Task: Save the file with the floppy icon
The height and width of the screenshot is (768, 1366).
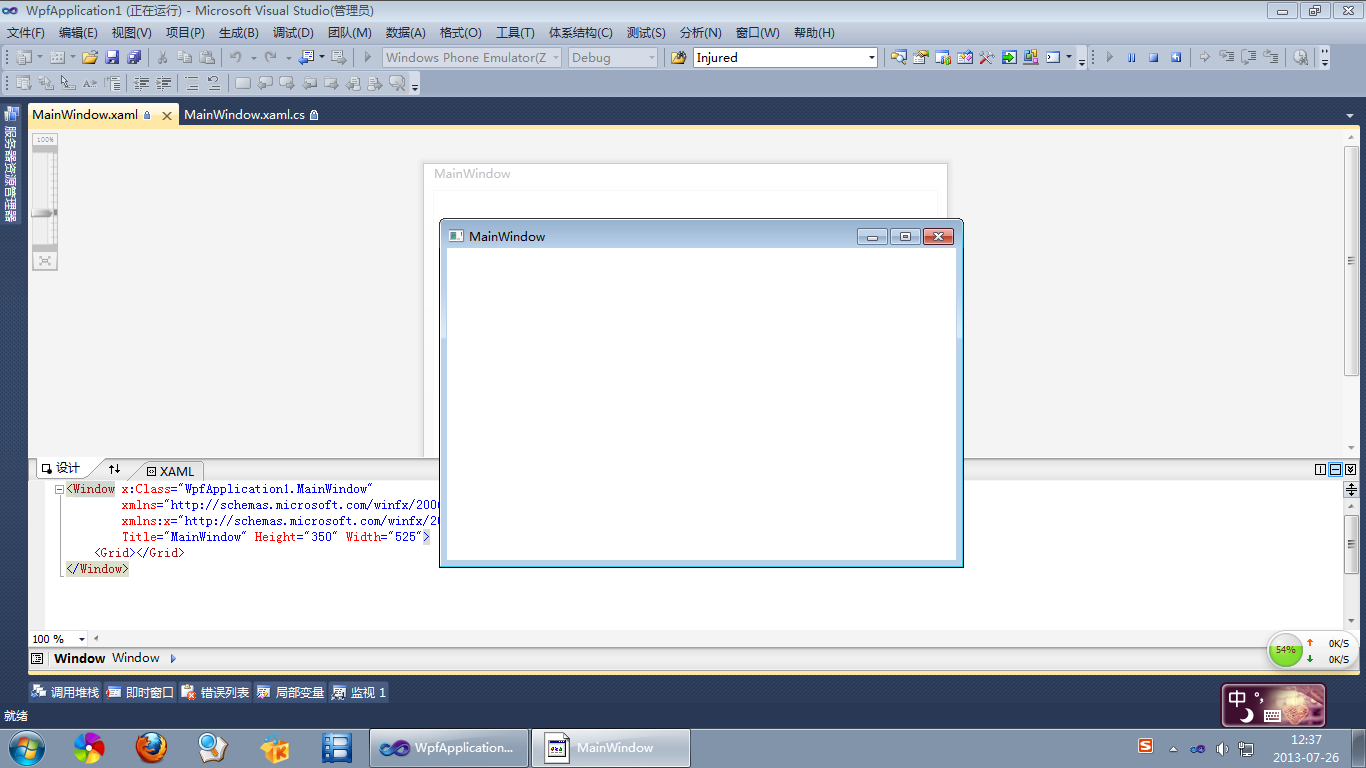Action: 112,58
